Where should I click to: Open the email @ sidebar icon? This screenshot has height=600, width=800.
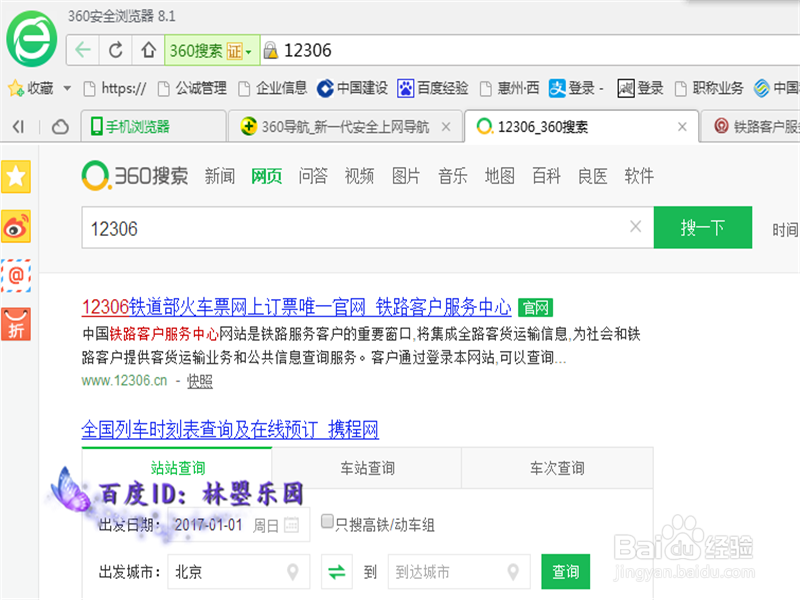click(16, 276)
